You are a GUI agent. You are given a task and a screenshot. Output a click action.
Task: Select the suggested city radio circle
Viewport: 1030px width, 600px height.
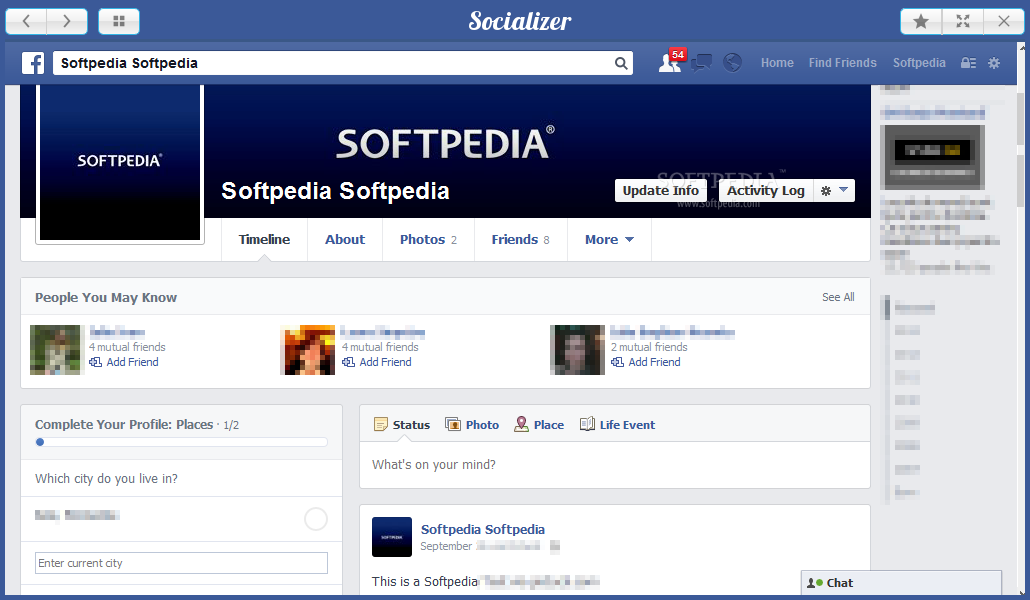tap(316, 519)
